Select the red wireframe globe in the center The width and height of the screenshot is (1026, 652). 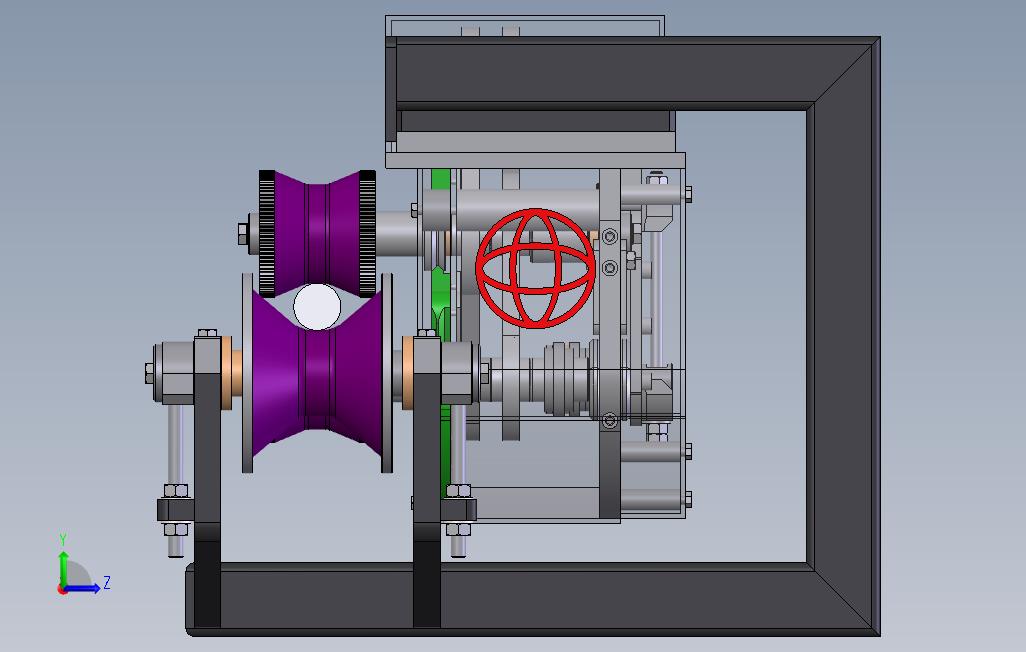(x=536, y=268)
